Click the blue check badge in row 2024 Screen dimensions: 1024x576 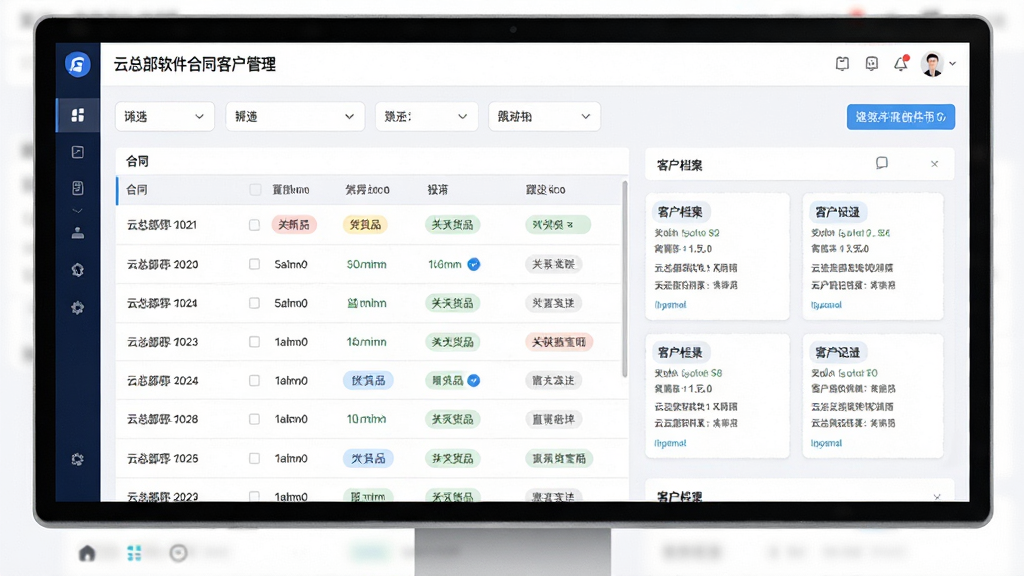(474, 380)
